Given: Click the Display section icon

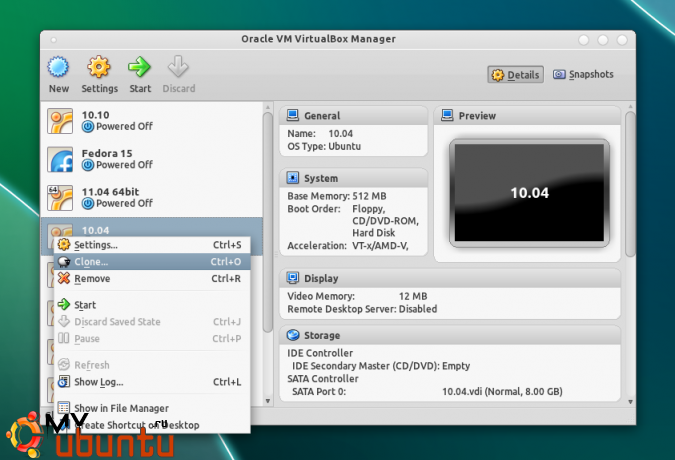Looking at the screenshot, I should [x=293, y=278].
